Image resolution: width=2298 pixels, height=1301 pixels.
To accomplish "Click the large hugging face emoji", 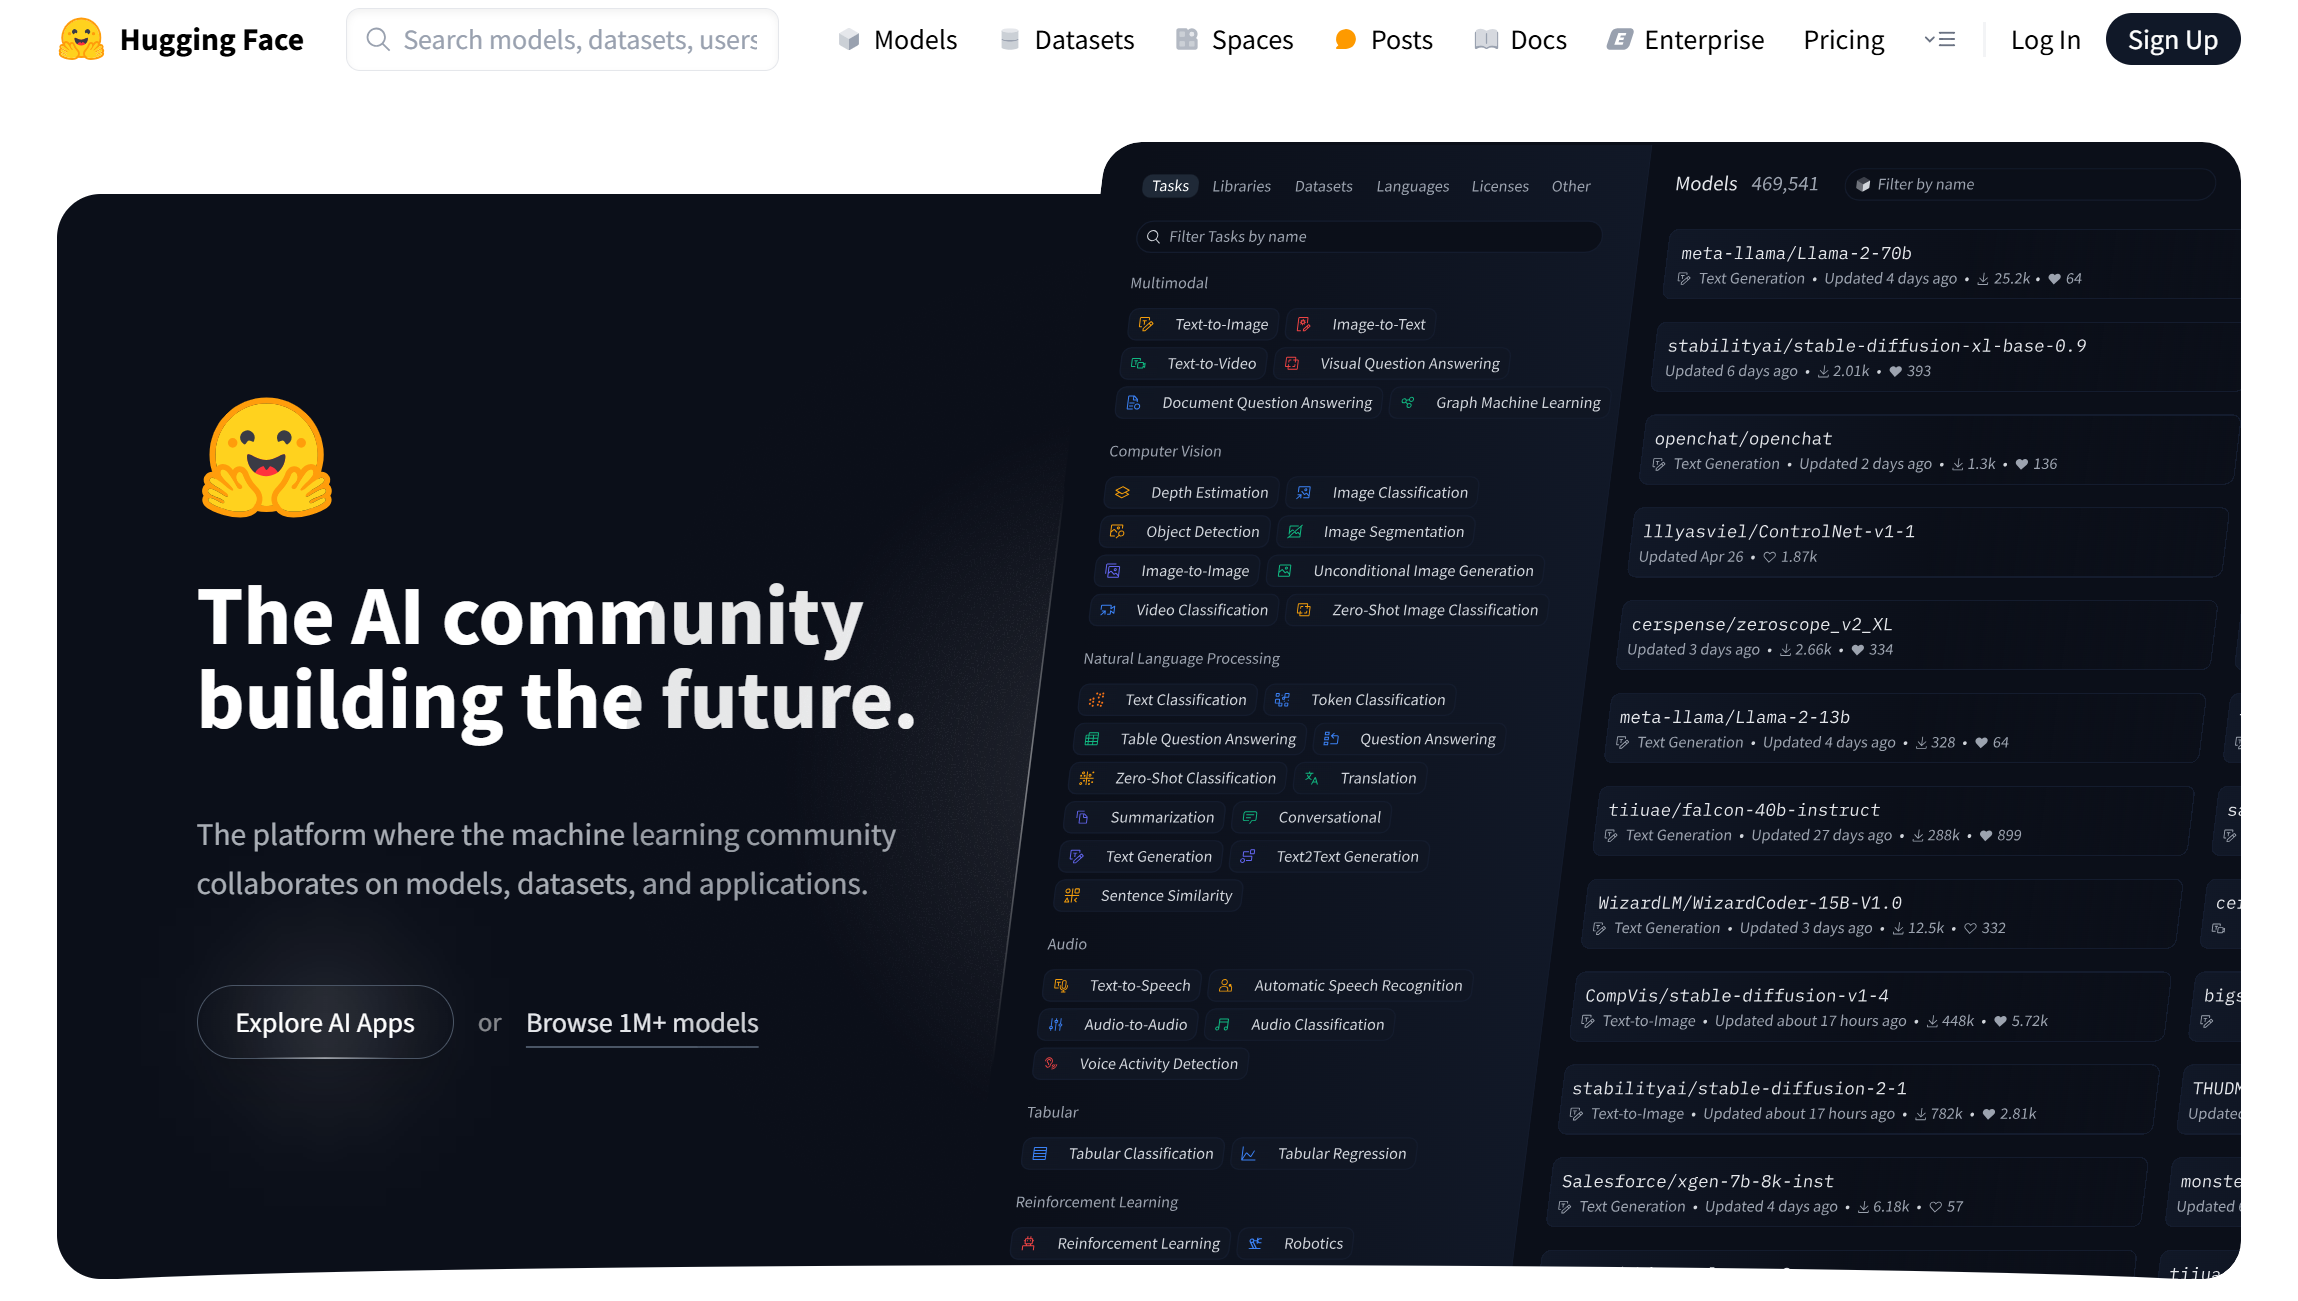I will point(267,458).
